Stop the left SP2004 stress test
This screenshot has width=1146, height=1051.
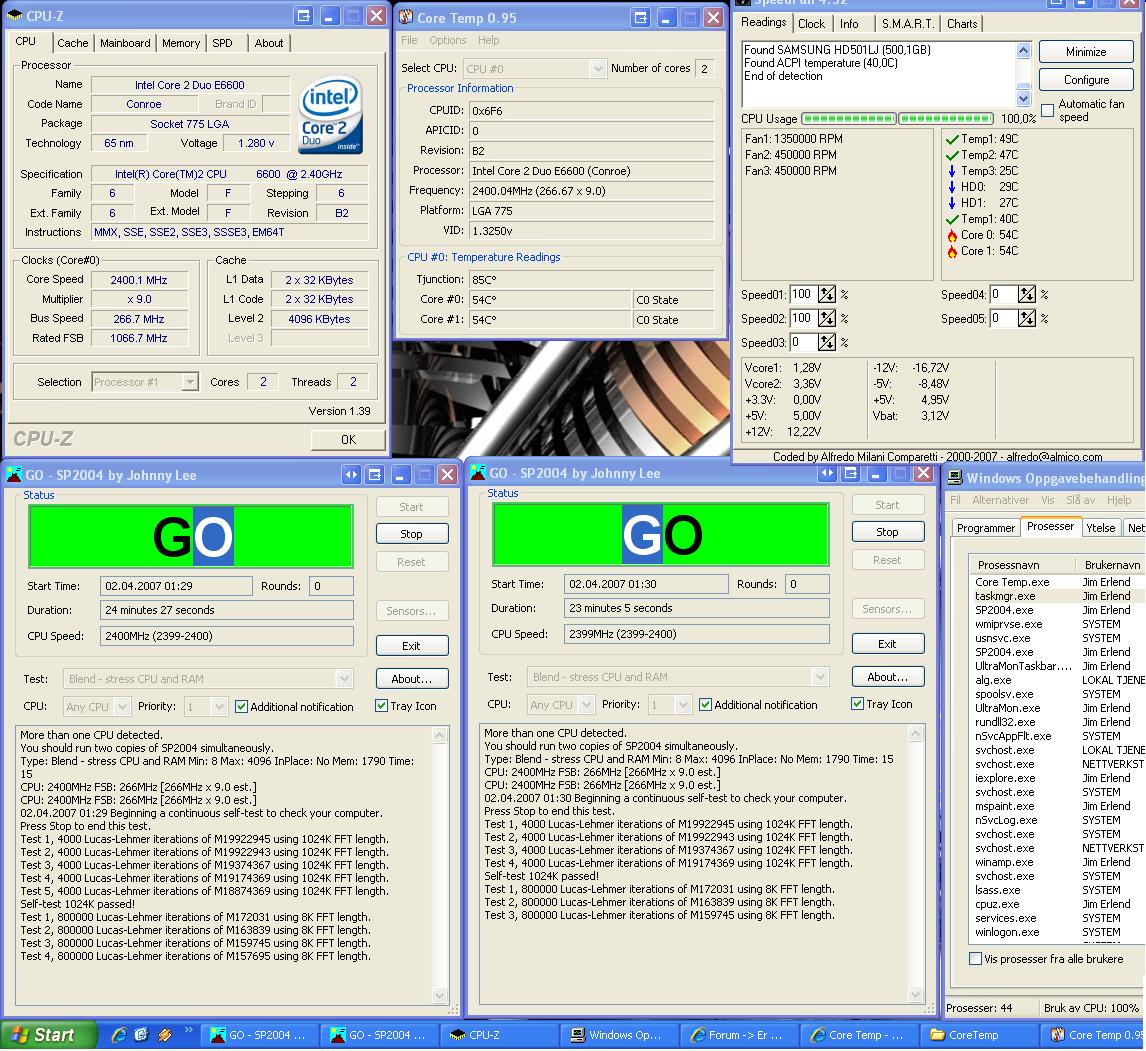[411, 534]
